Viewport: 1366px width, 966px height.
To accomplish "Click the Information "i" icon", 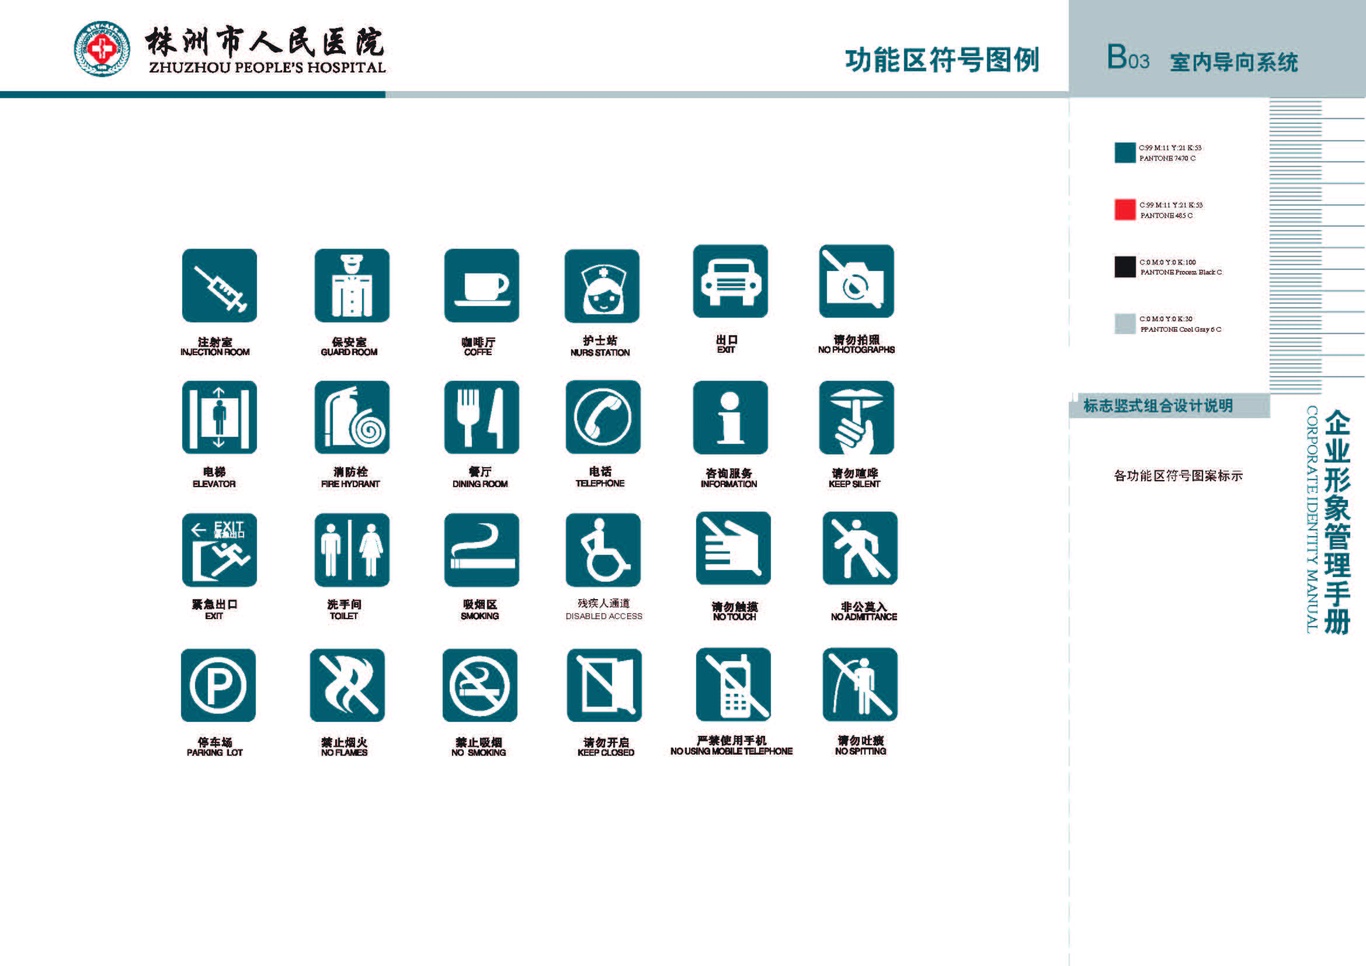I will coord(730,417).
